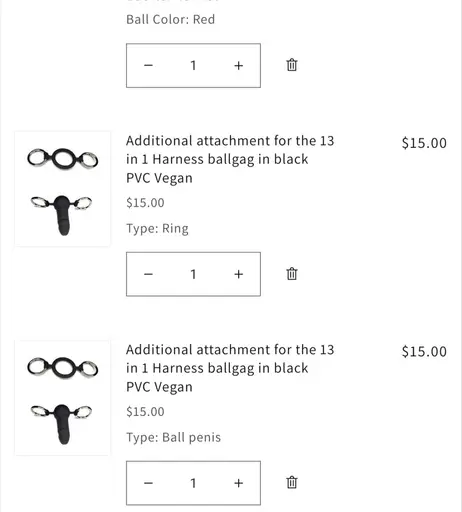This screenshot has width=462, height=512.
Task: Click the $15.00 line total for bottom item
Action: (424, 352)
